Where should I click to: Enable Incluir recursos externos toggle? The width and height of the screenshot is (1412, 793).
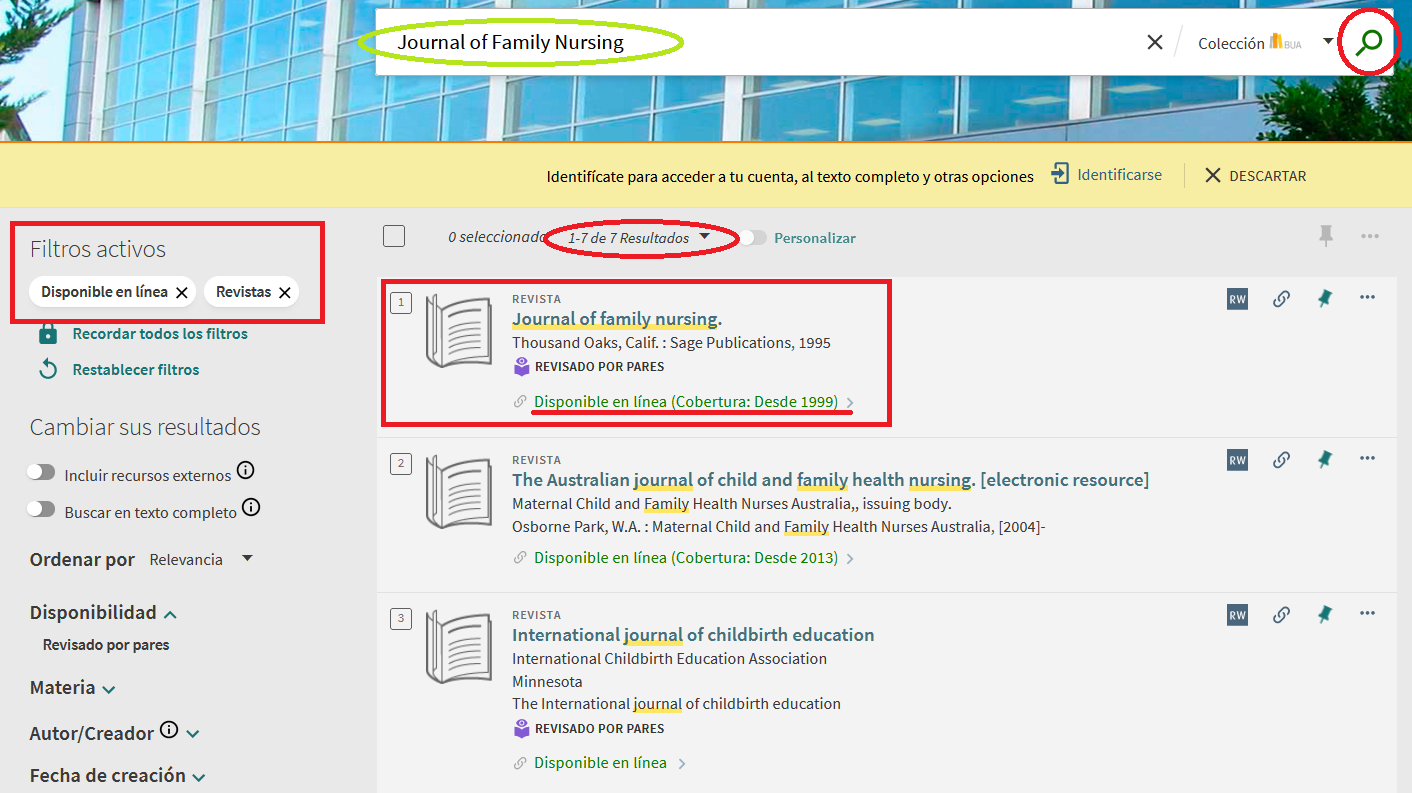point(41,472)
